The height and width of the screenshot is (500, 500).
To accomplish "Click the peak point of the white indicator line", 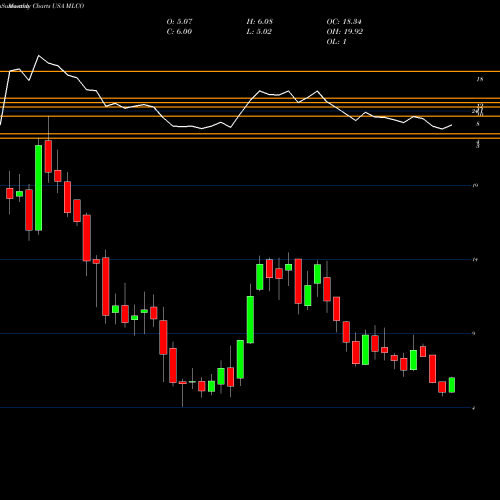I will 38,56.
